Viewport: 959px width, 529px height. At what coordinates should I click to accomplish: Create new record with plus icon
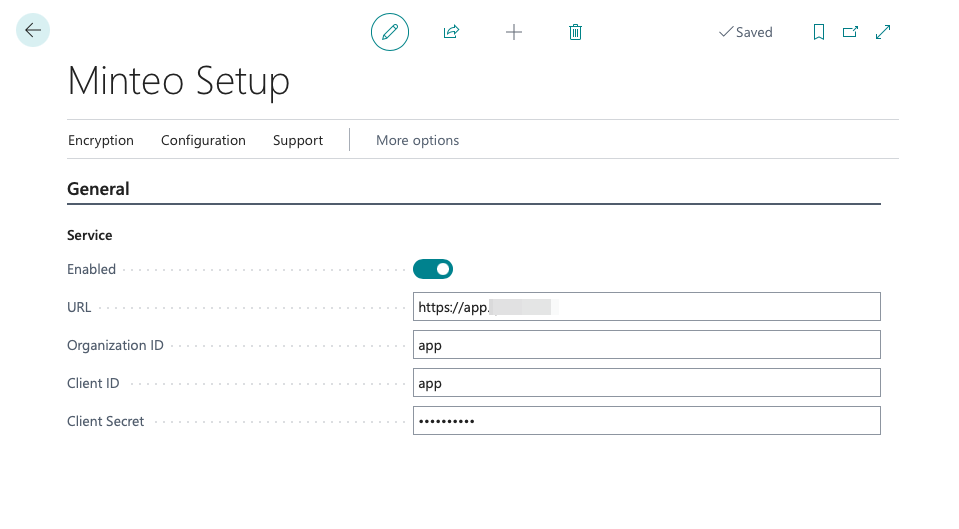[514, 32]
